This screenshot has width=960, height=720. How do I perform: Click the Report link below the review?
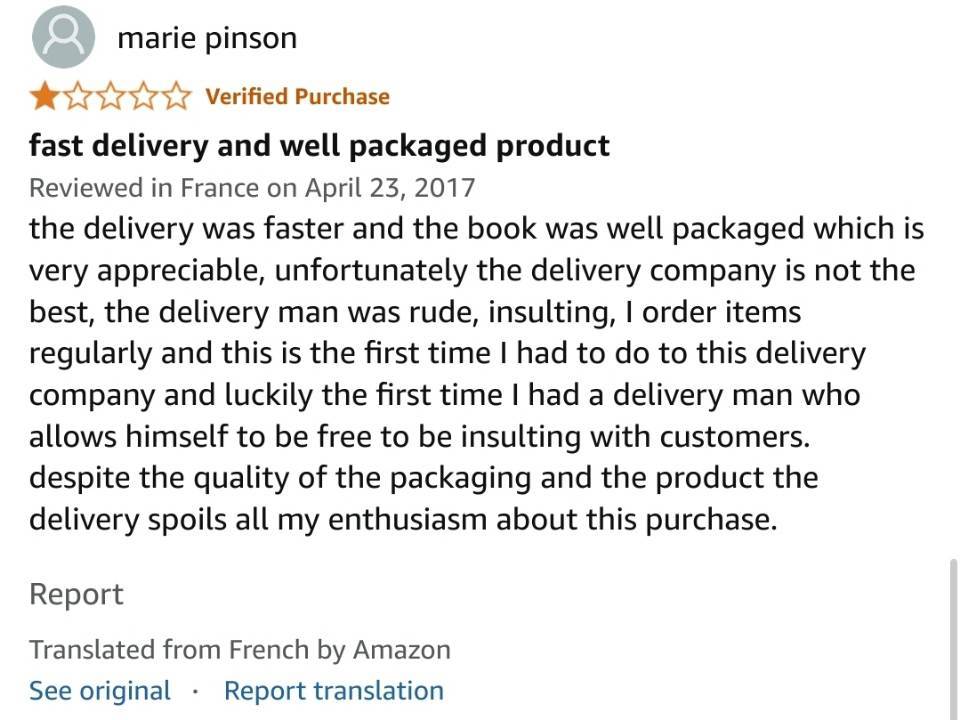[x=76, y=594]
